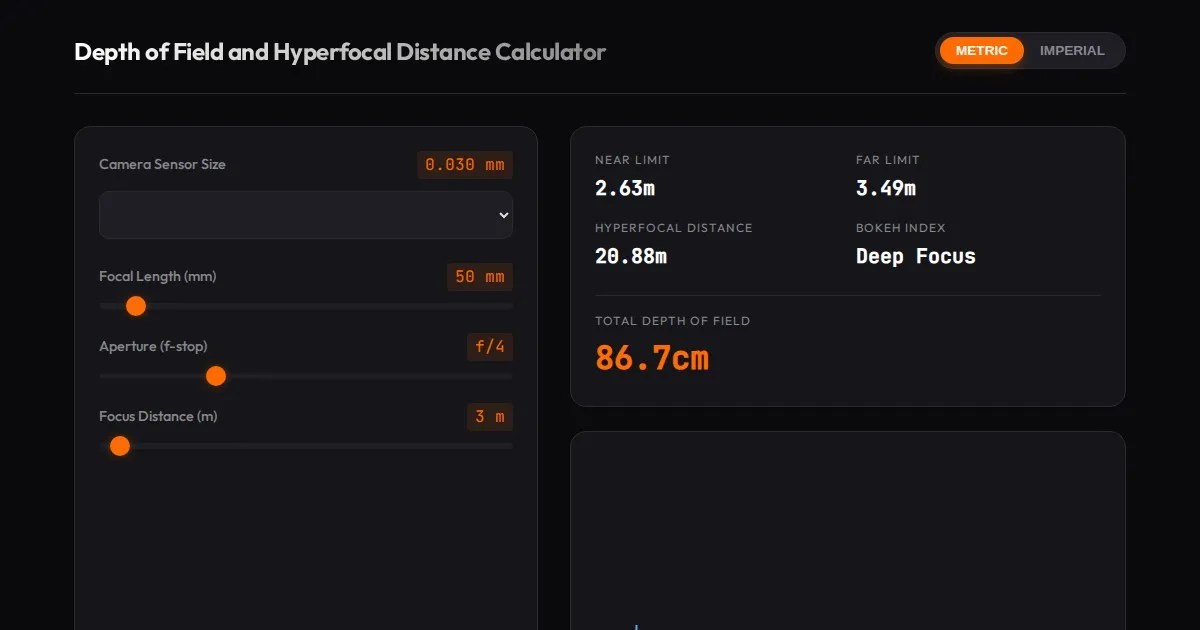1200x630 pixels.
Task: Select the Hyperfocal Distance value 20.88m
Action: [630, 257]
